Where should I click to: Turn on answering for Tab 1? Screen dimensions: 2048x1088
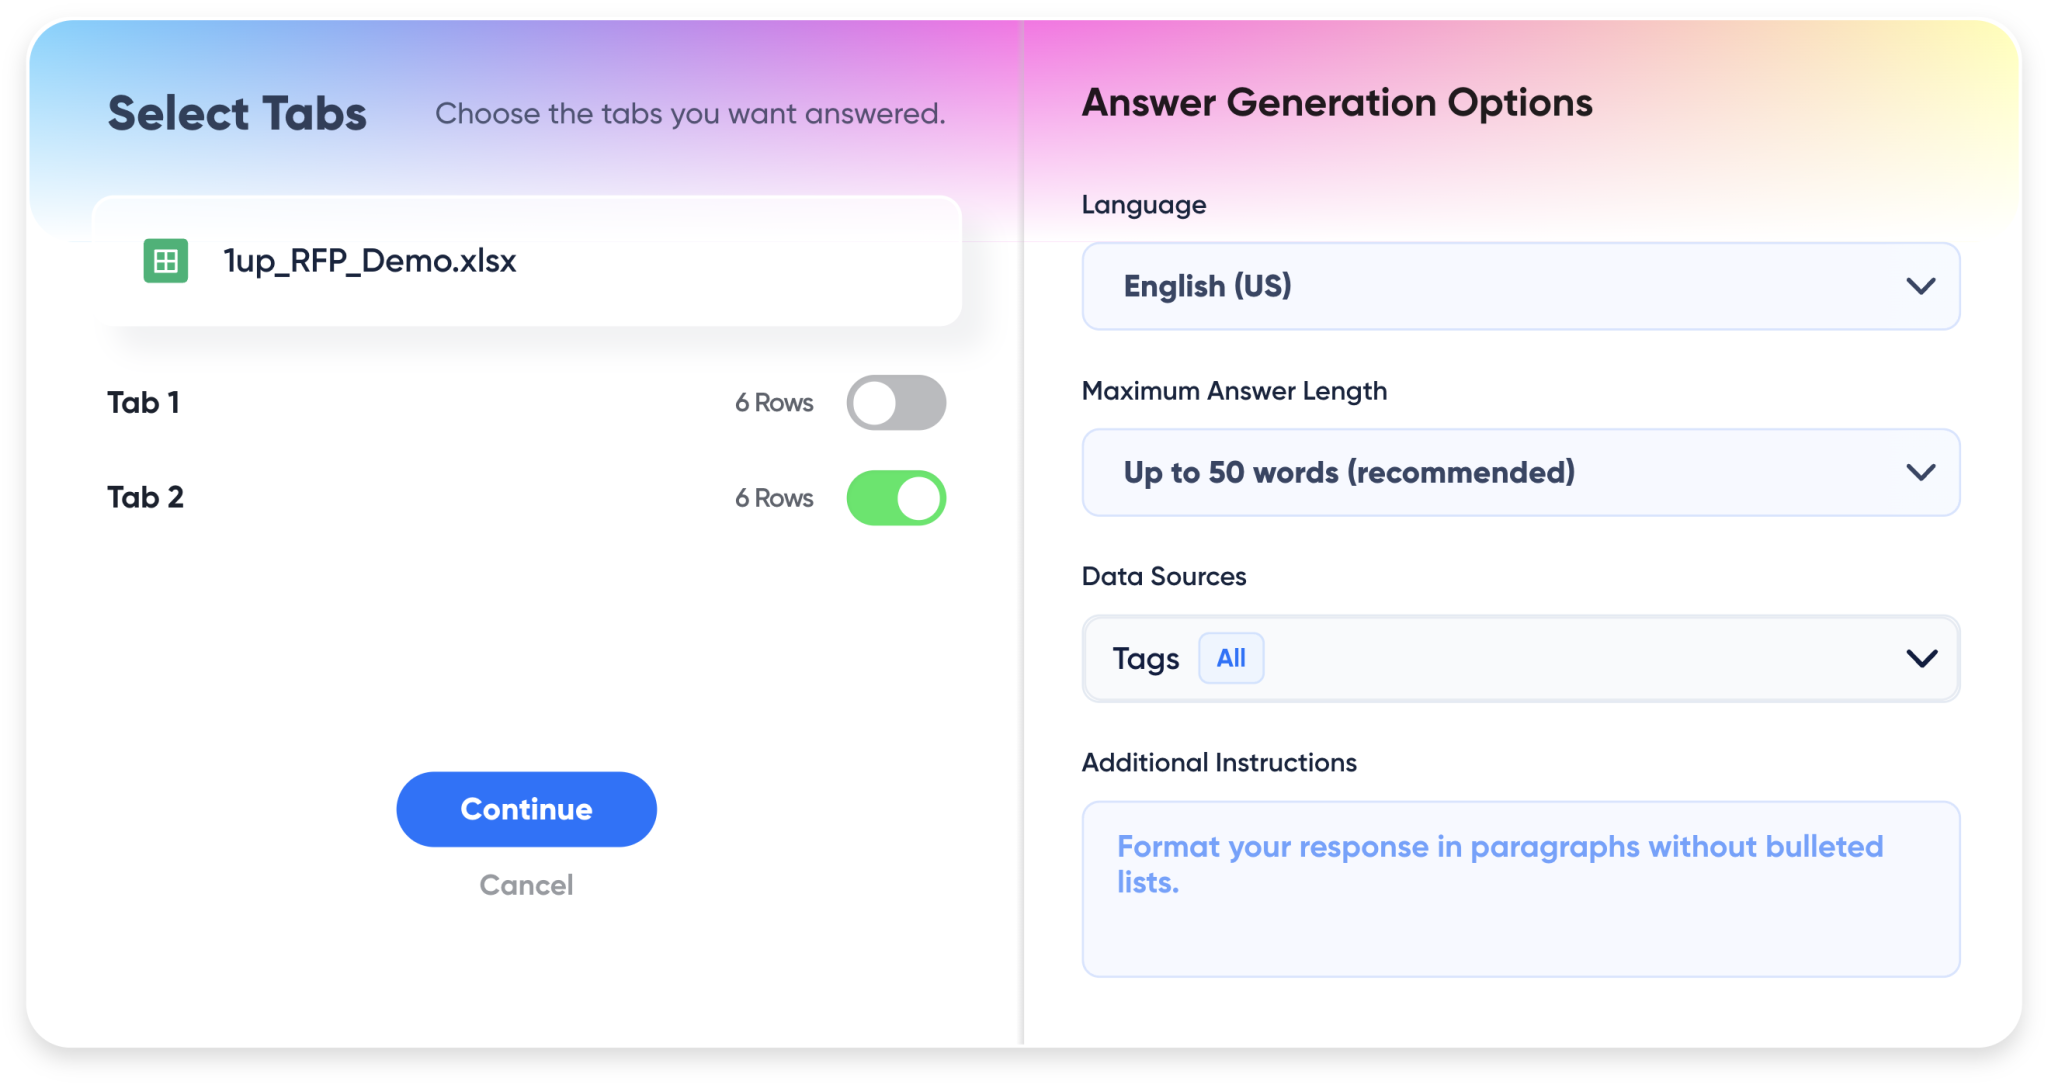pos(896,402)
